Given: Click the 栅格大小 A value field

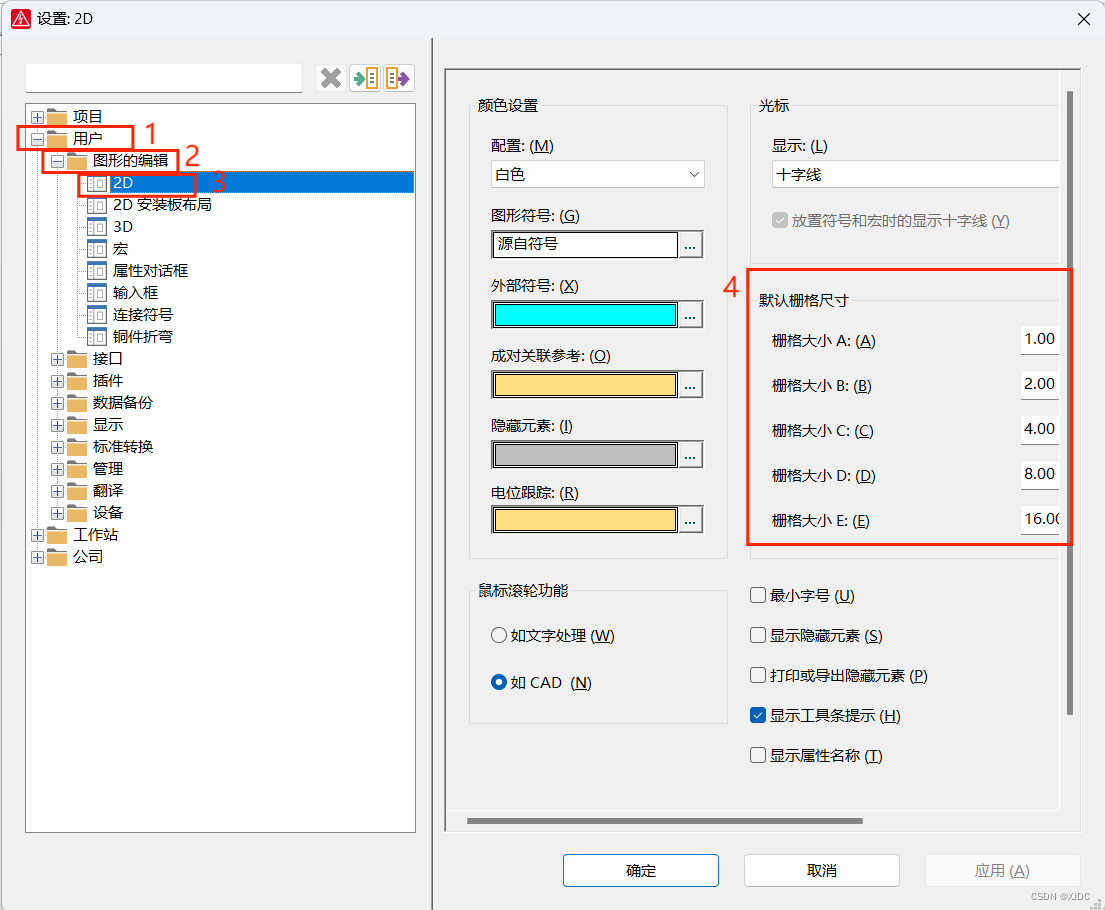Looking at the screenshot, I should point(1039,340).
